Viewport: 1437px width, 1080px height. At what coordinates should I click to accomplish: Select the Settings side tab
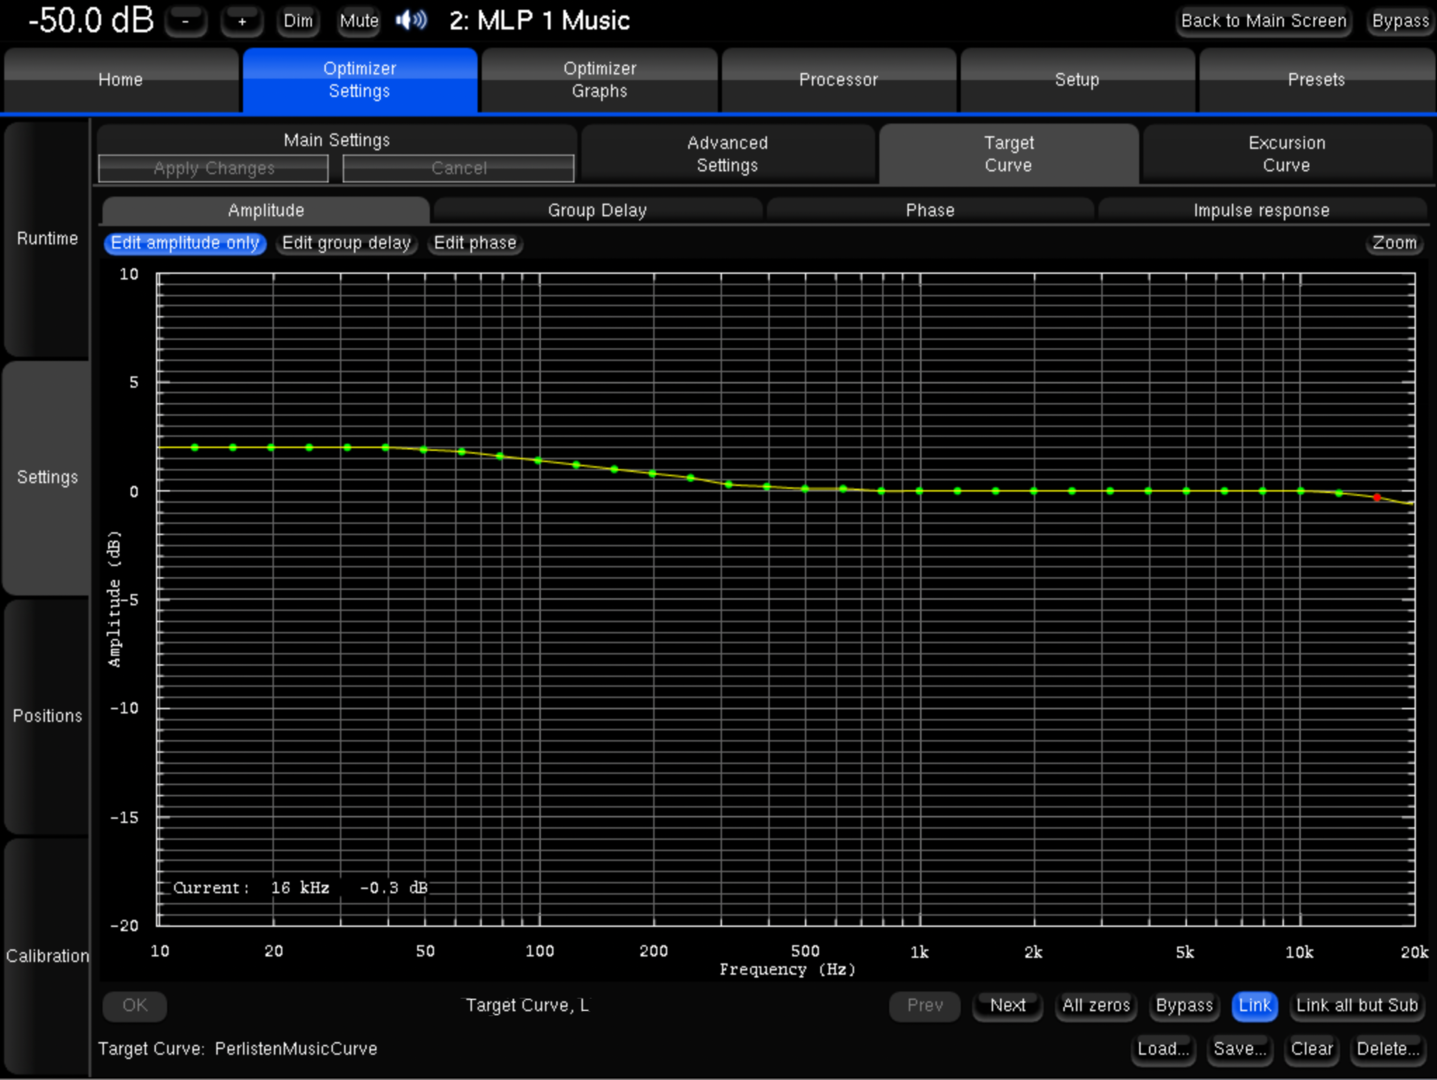point(47,477)
